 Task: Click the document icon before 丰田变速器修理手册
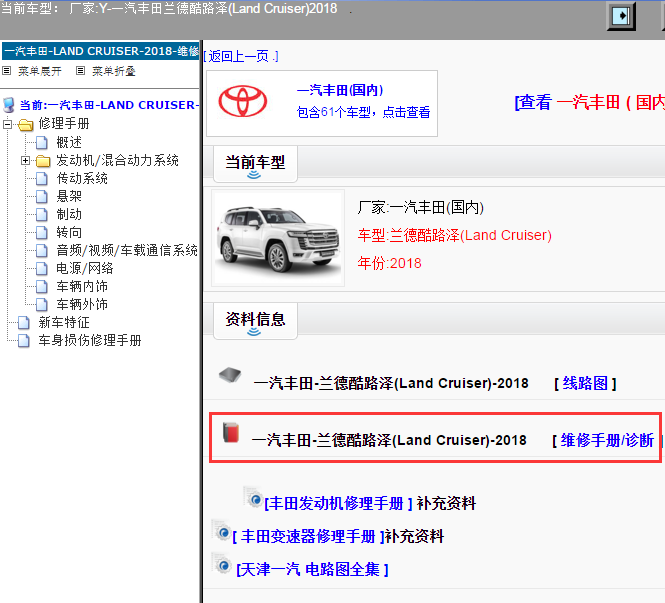pyautogui.click(x=221, y=530)
